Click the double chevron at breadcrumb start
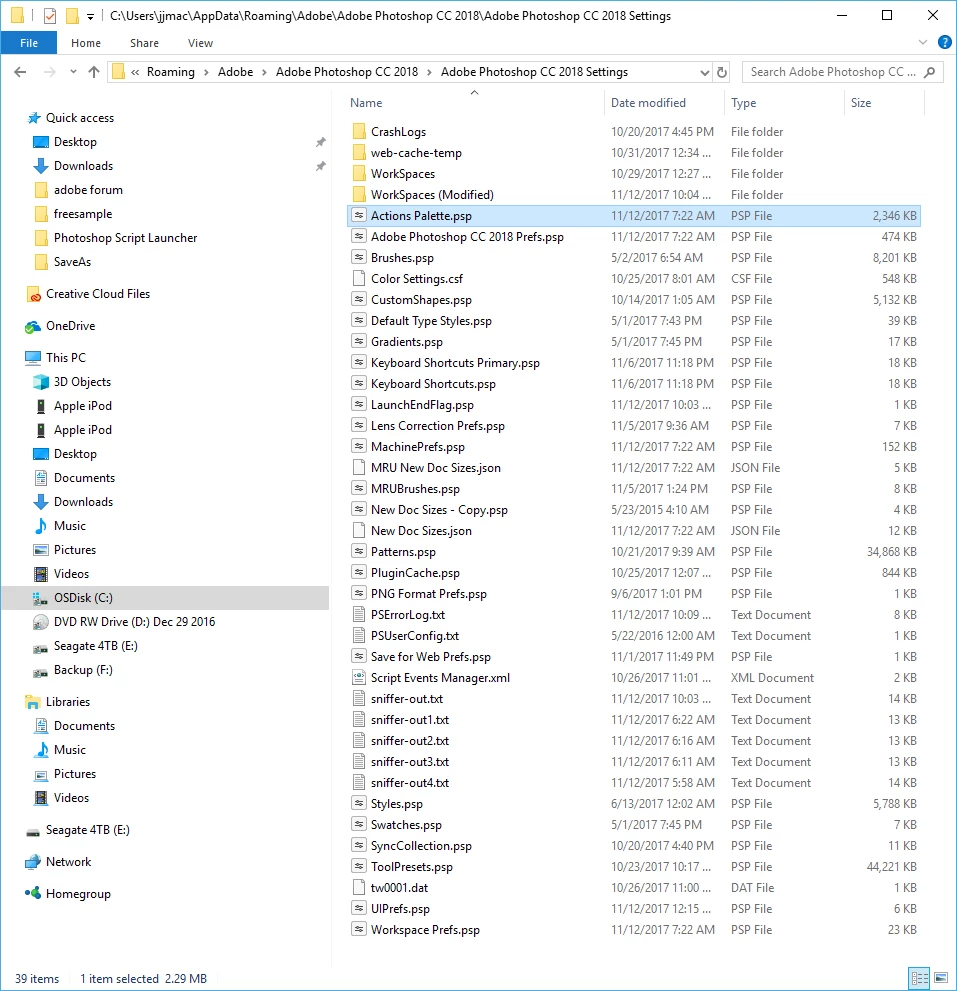 [135, 72]
